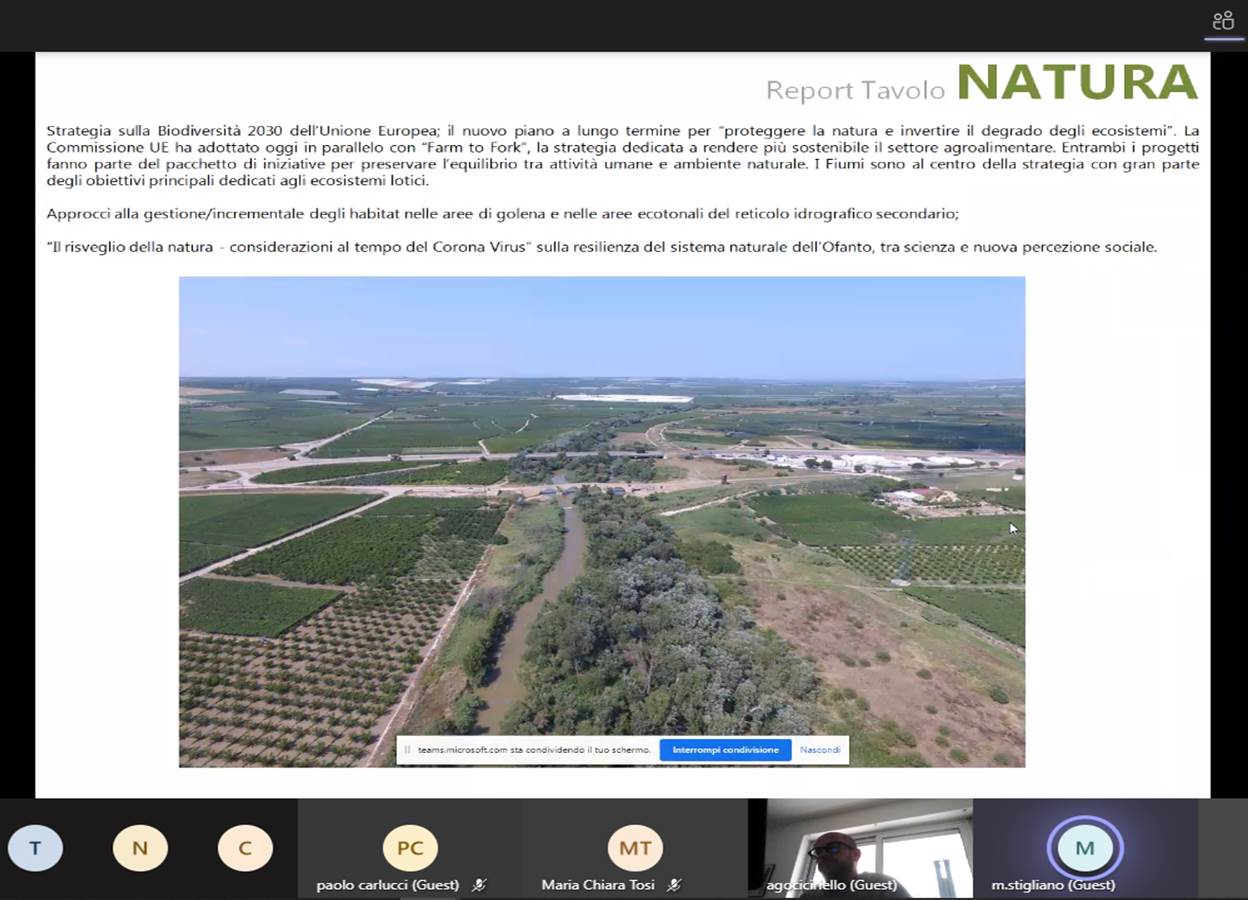Screen dimensions: 1248x900
Task: Click the 'Interrompi condivisione' button
Action: click(x=725, y=750)
